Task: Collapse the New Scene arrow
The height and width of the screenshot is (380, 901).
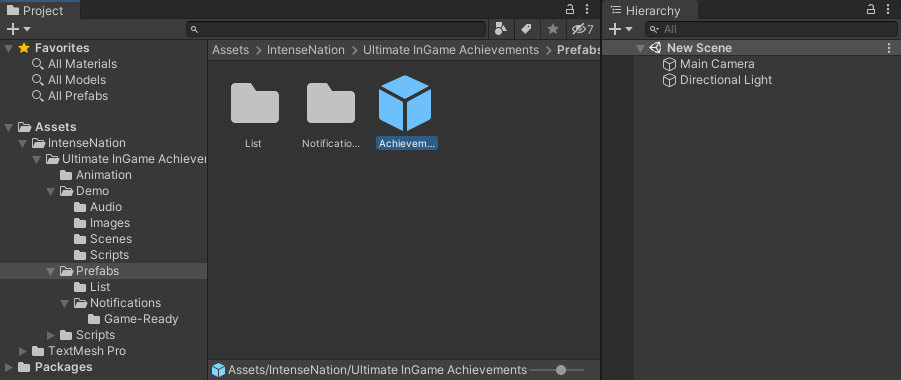Action: click(640, 48)
